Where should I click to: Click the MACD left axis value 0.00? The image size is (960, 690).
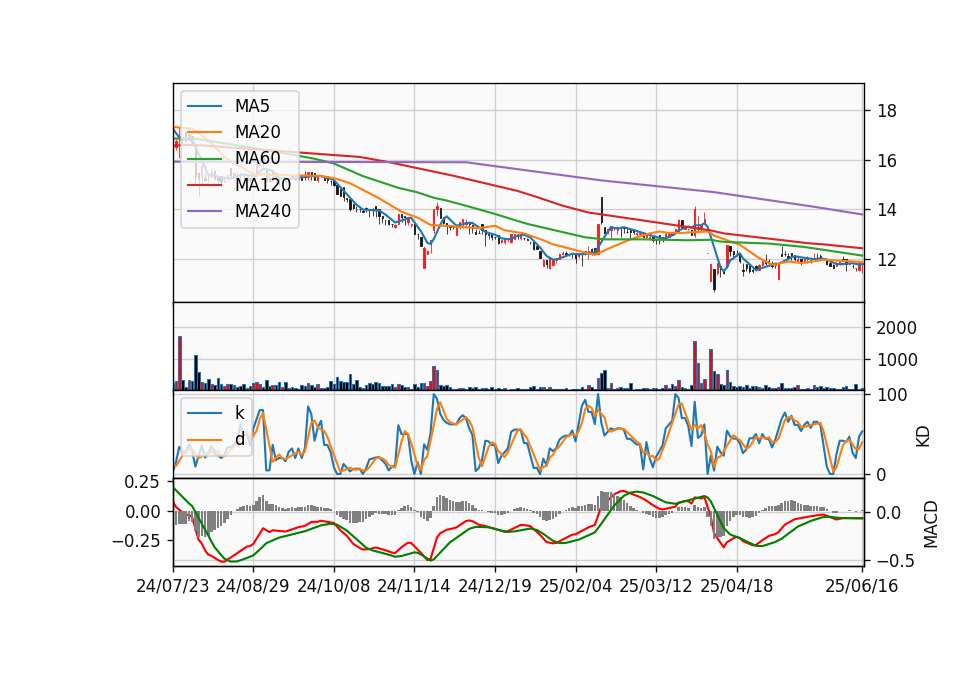coord(141,512)
